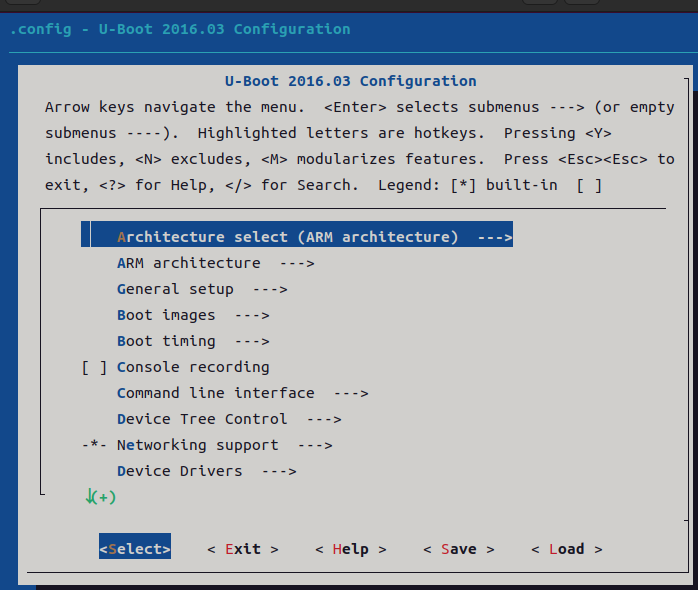Expand Boot timing submenu arrow
Image resolution: width=698 pixels, height=590 pixels.
pyautogui.click(x=252, y=341)
